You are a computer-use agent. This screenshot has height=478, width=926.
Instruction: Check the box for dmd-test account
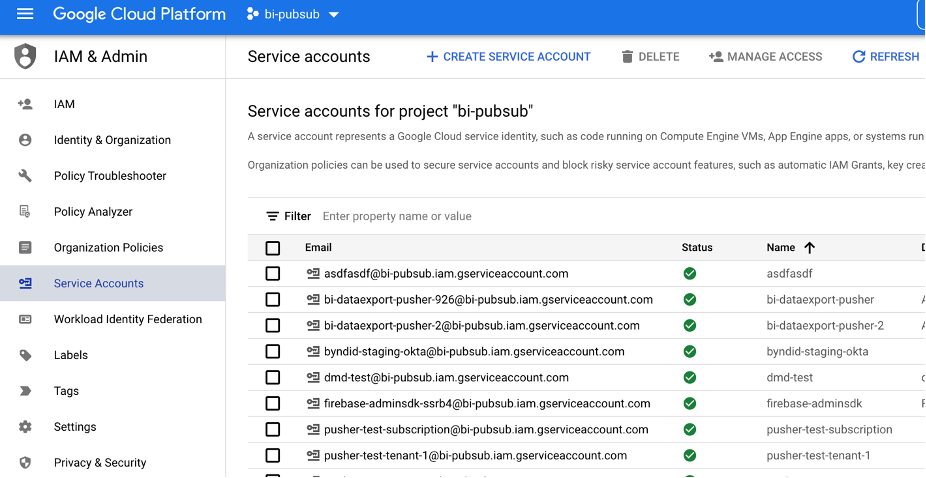[x=273, y=378]
